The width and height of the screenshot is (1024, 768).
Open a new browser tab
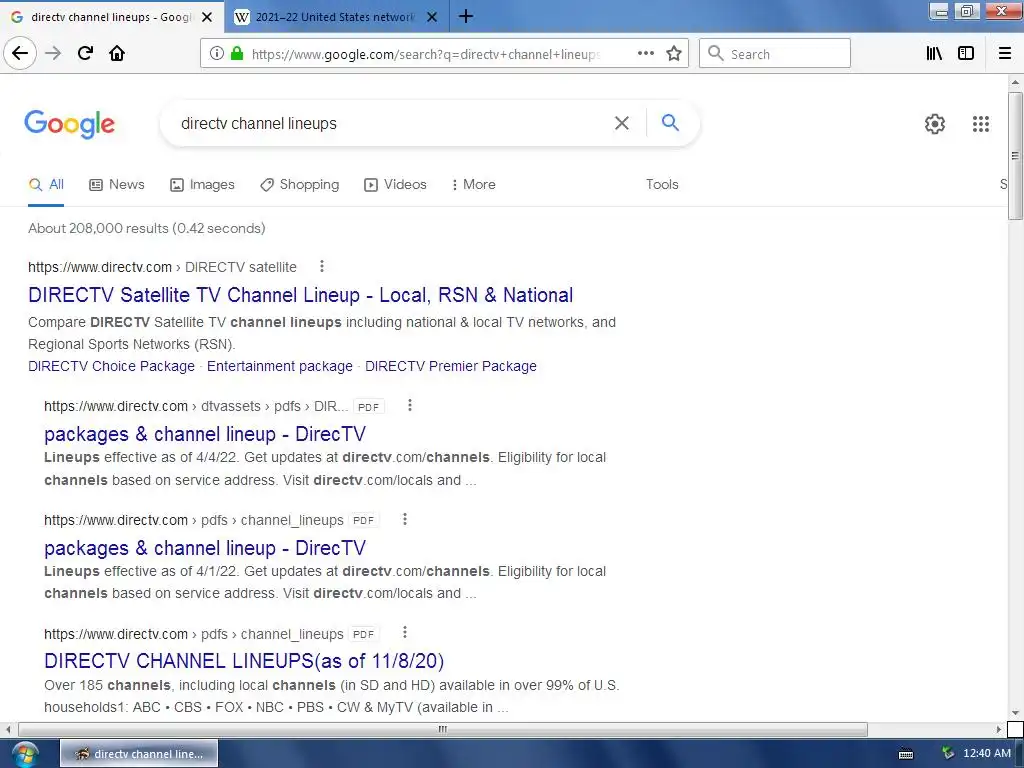[x=466, y=16]
